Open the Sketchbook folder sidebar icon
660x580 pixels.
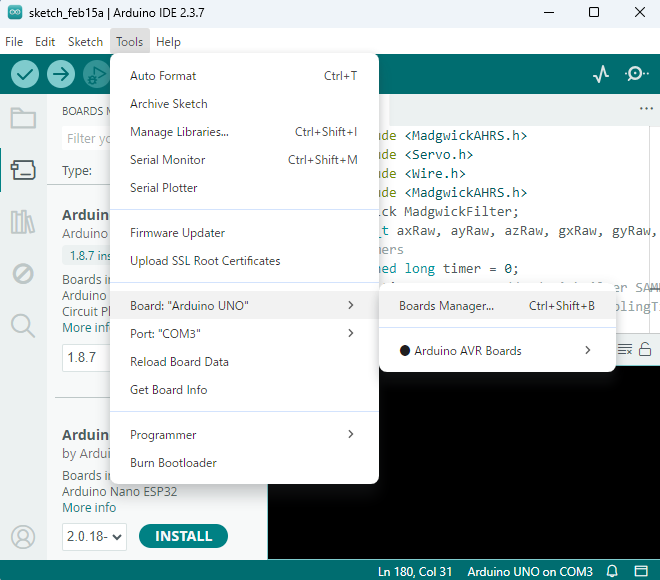[x=23, y=118]
